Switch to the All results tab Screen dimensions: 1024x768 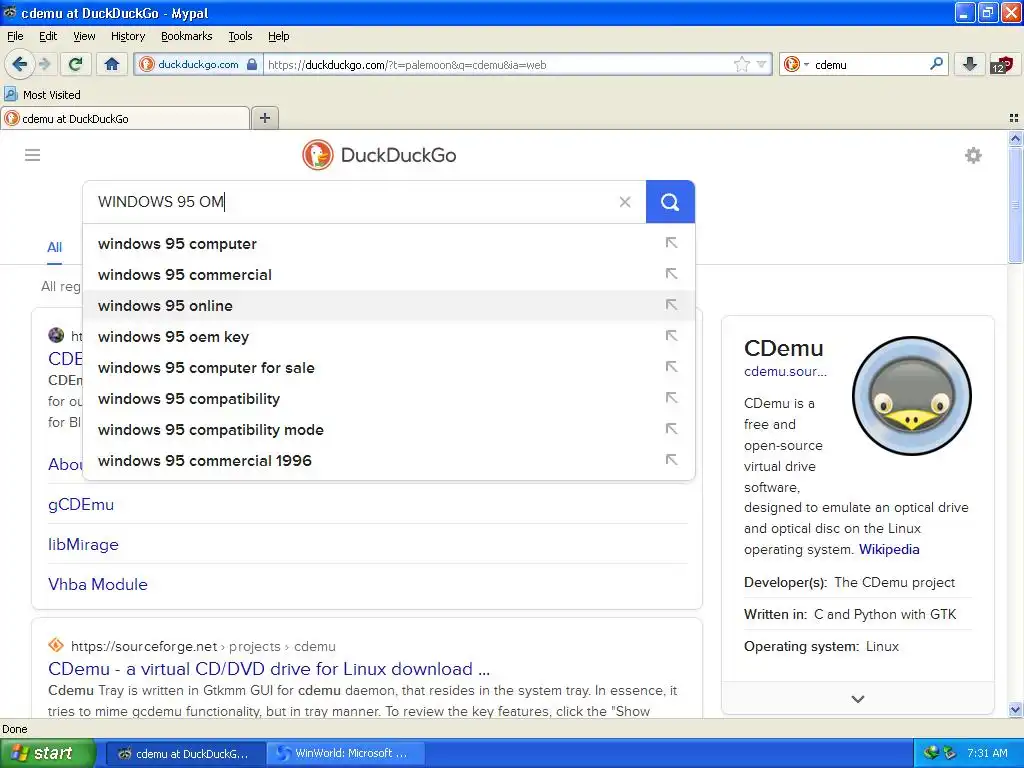[54, 248]
